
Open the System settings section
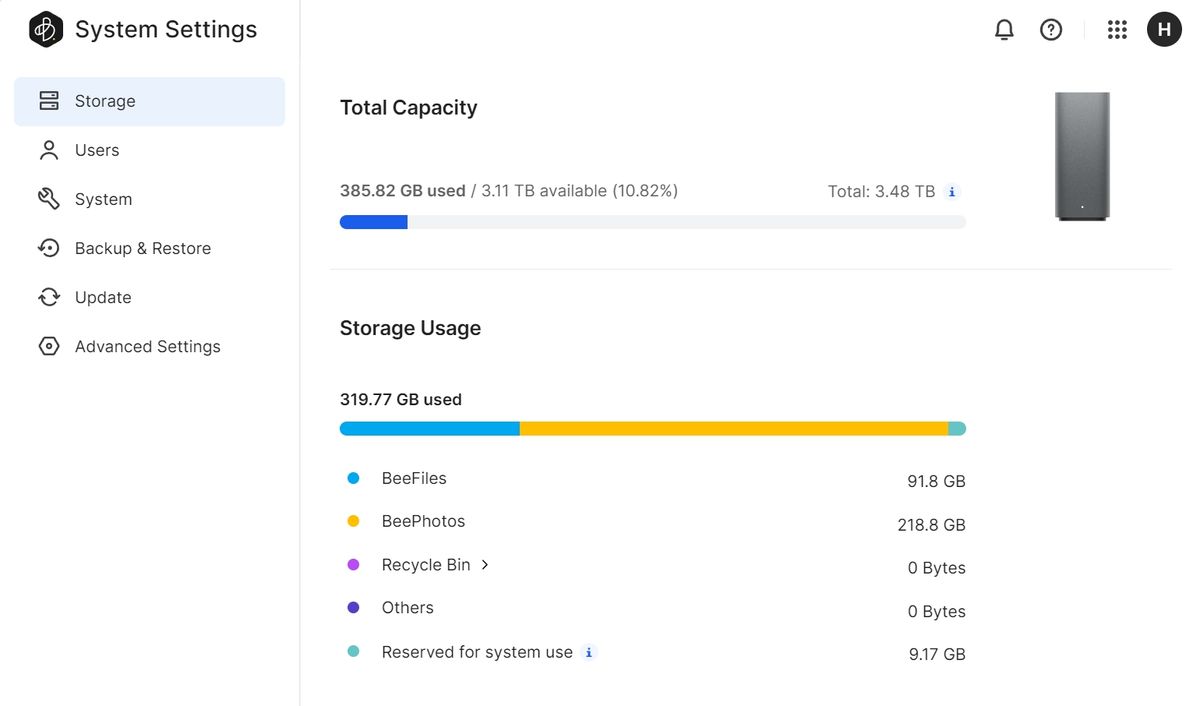coord(103,198)
